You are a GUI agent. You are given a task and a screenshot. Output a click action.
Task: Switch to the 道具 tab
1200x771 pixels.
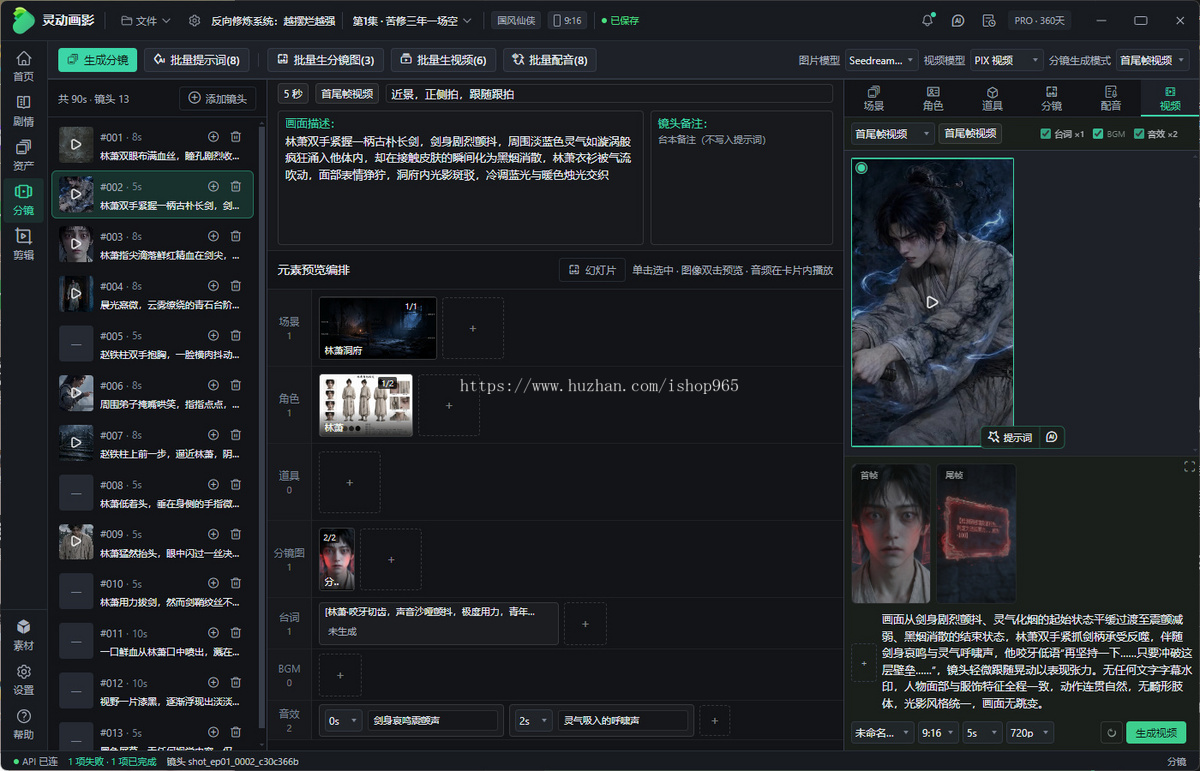992,97
